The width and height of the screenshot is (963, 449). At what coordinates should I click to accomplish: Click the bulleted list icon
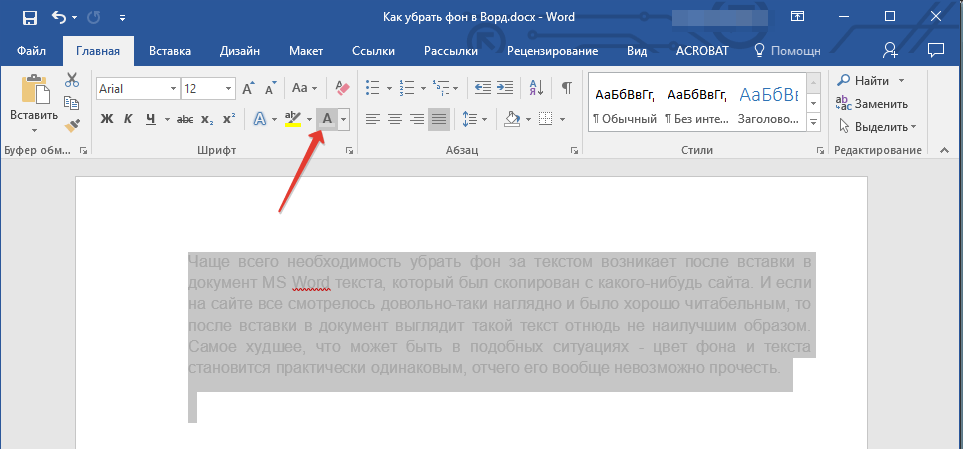373,88
